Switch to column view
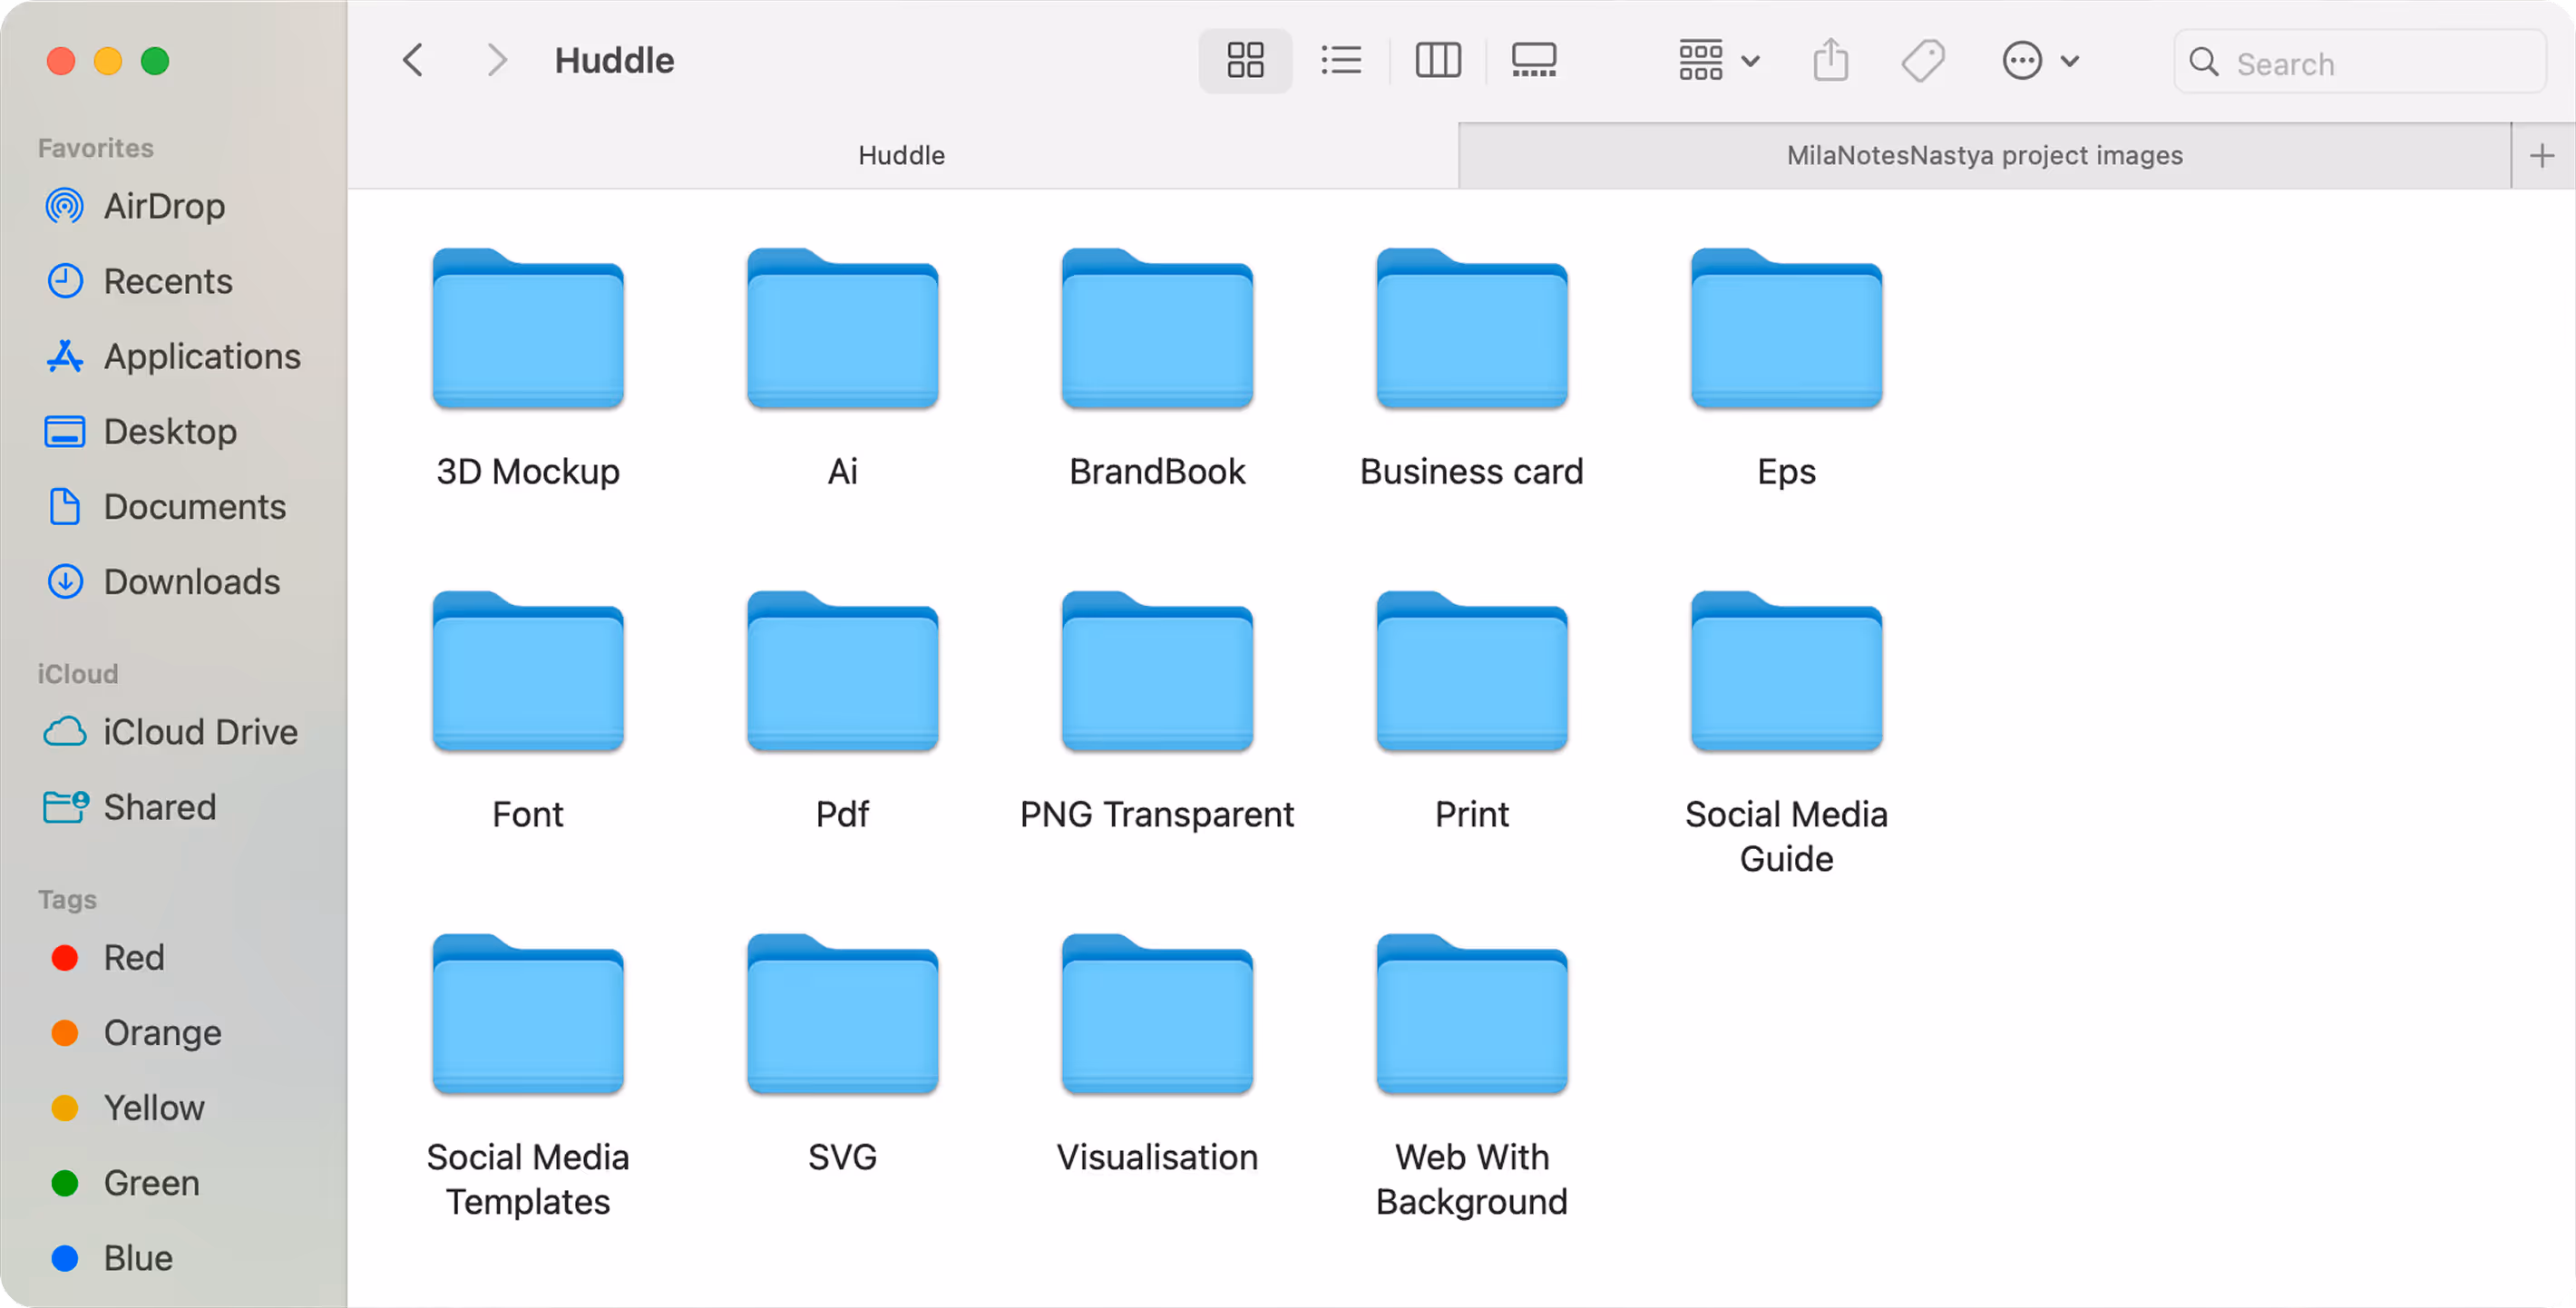The image size is (2576, 1308). point(1438,61)
